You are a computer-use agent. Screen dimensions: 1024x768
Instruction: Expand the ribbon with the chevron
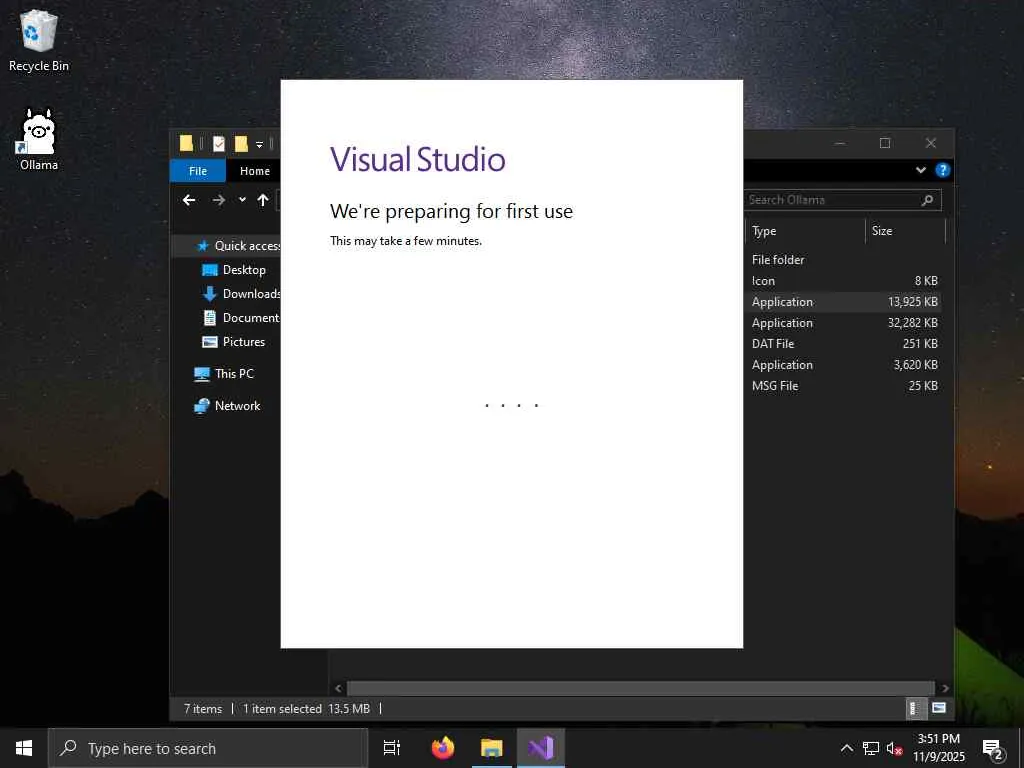tap(921, 170)
